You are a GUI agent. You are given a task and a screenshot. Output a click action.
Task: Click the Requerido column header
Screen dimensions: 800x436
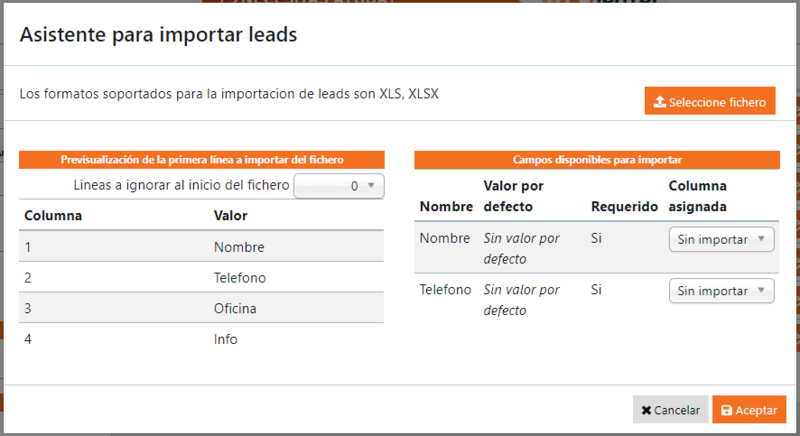tap(625, 206)
